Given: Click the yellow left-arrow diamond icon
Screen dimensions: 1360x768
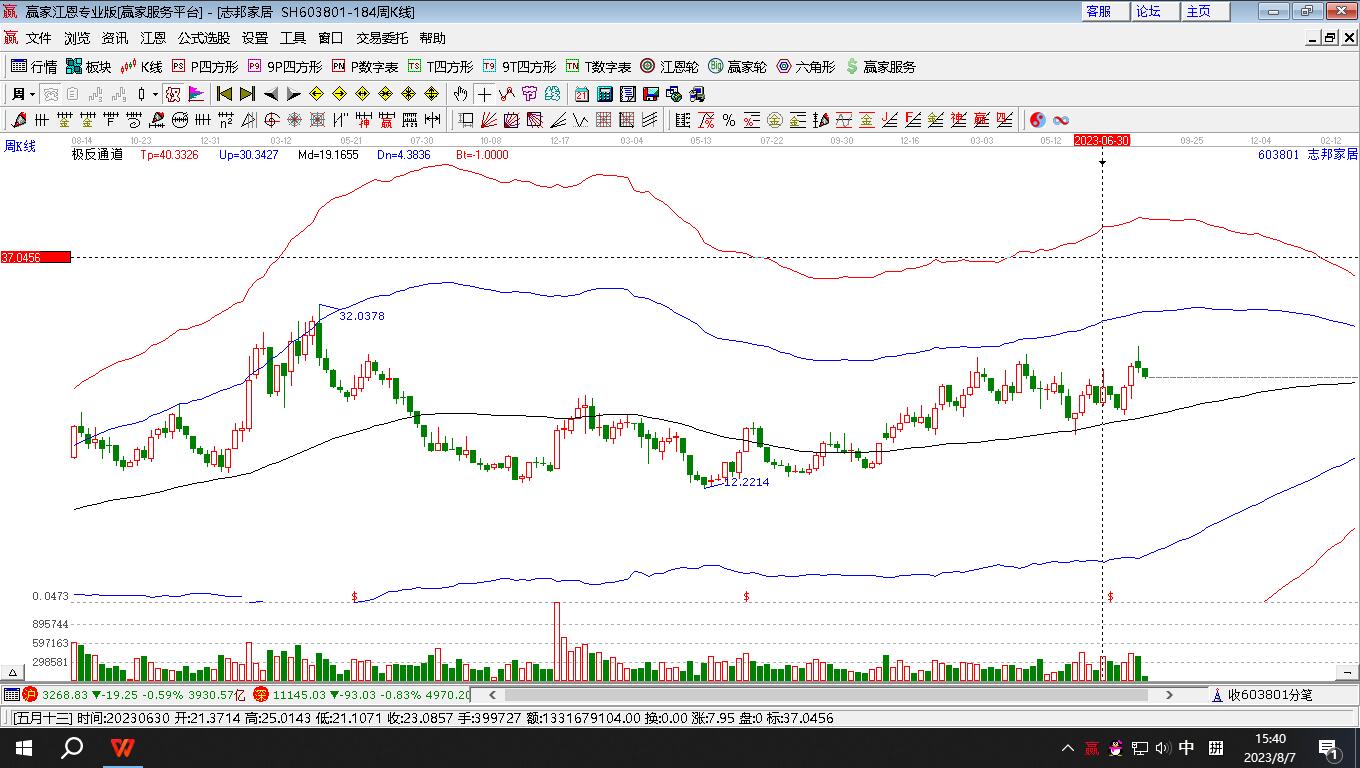Looking at the screenshot, I should click(x=316, y=94).
